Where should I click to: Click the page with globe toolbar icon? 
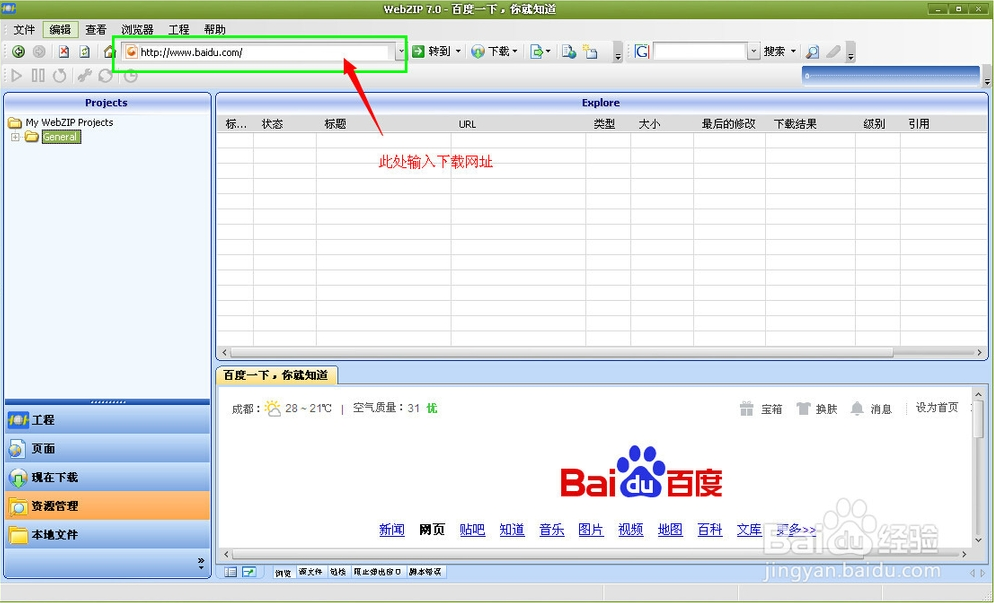569,51
